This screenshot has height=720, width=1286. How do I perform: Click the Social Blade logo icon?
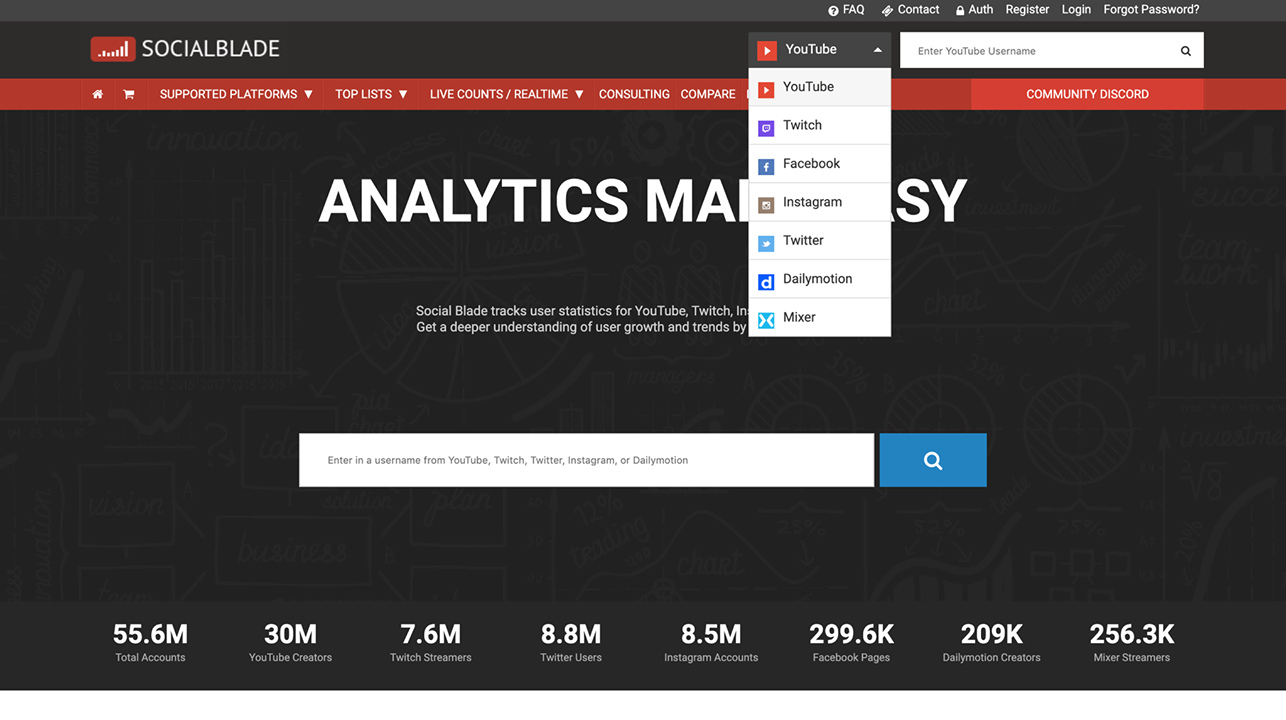[113, 49]
